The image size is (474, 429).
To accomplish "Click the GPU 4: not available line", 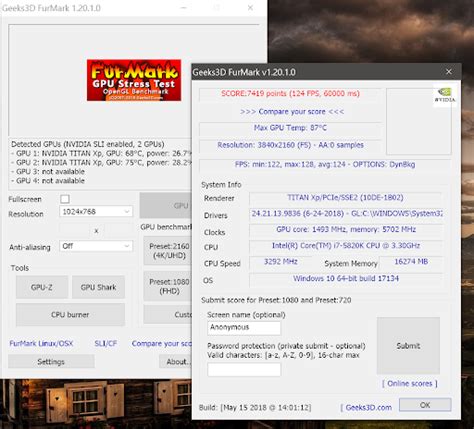I will coord(48,181).
